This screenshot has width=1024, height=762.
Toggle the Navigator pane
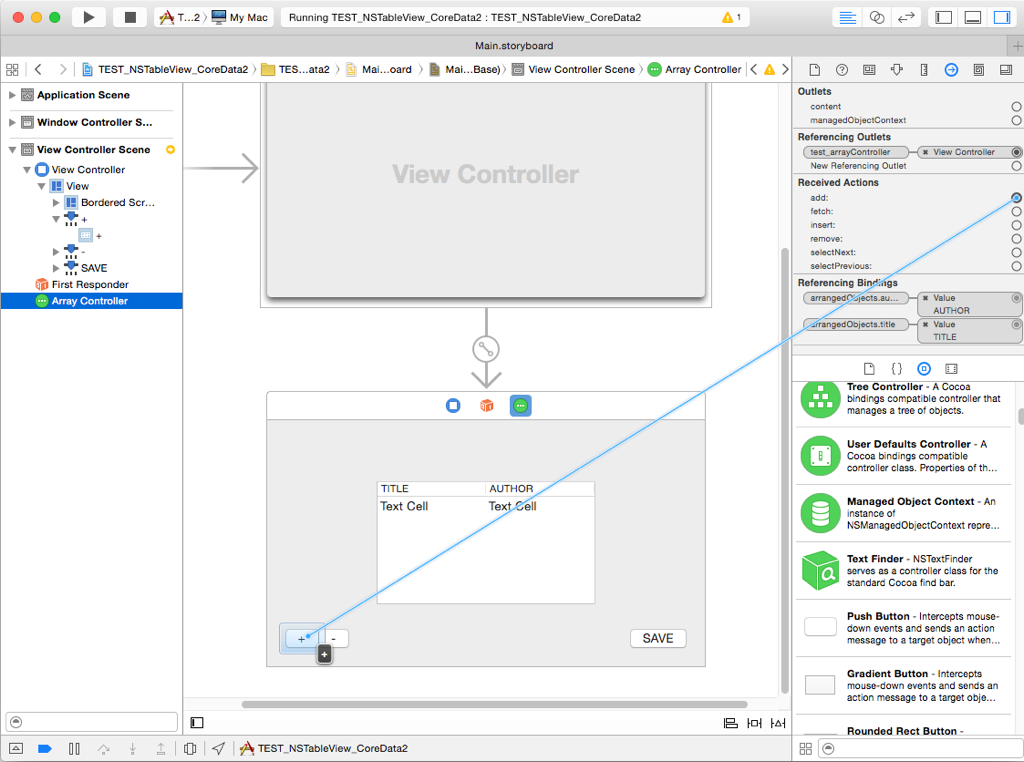point(944,18)
